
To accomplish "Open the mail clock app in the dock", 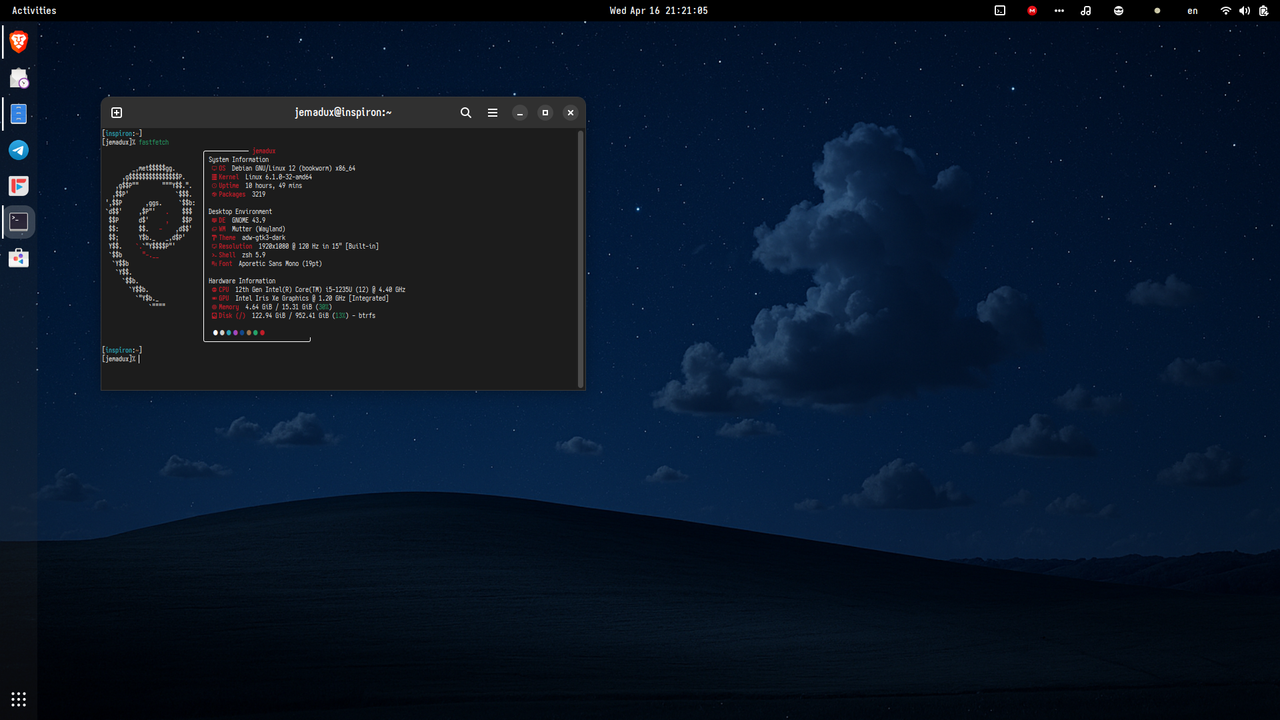I will [19, 78].
